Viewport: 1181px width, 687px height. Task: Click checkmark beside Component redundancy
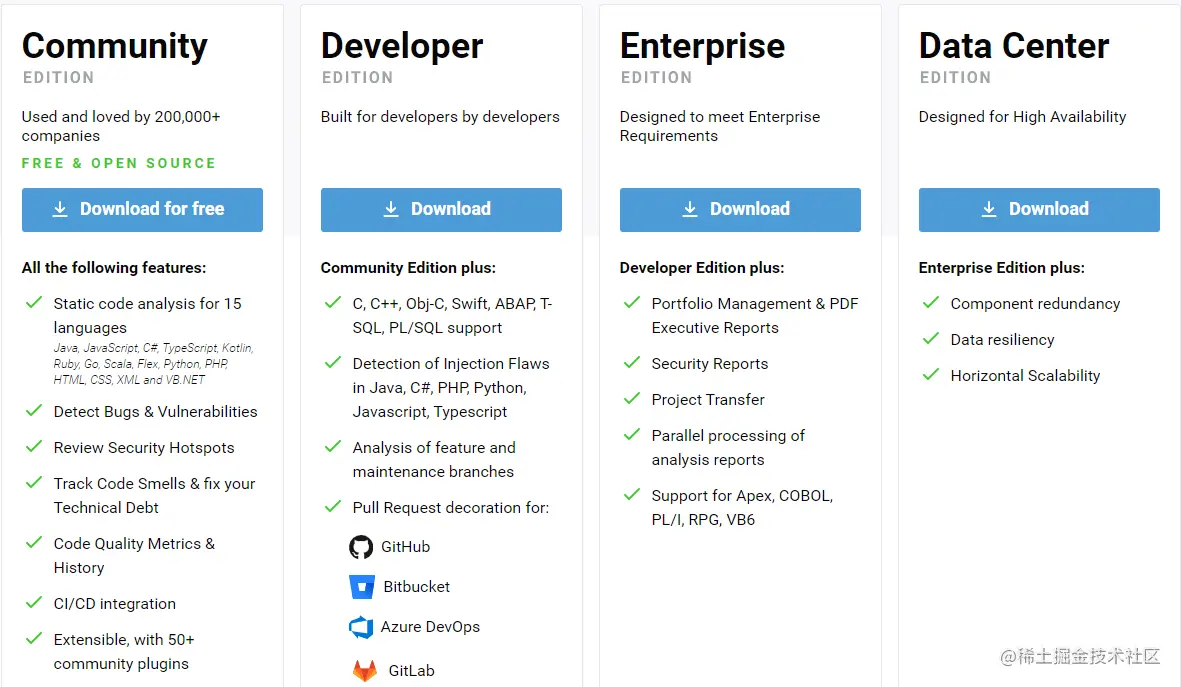(x=931, y=302)
